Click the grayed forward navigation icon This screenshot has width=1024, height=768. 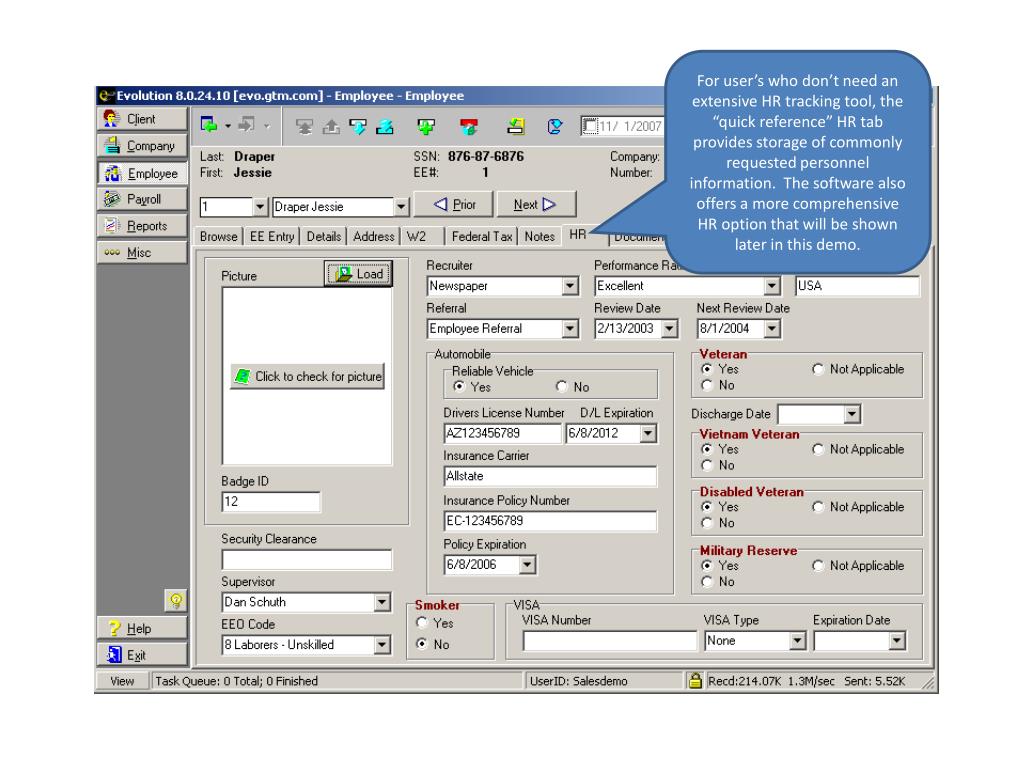tap(247, 125)
